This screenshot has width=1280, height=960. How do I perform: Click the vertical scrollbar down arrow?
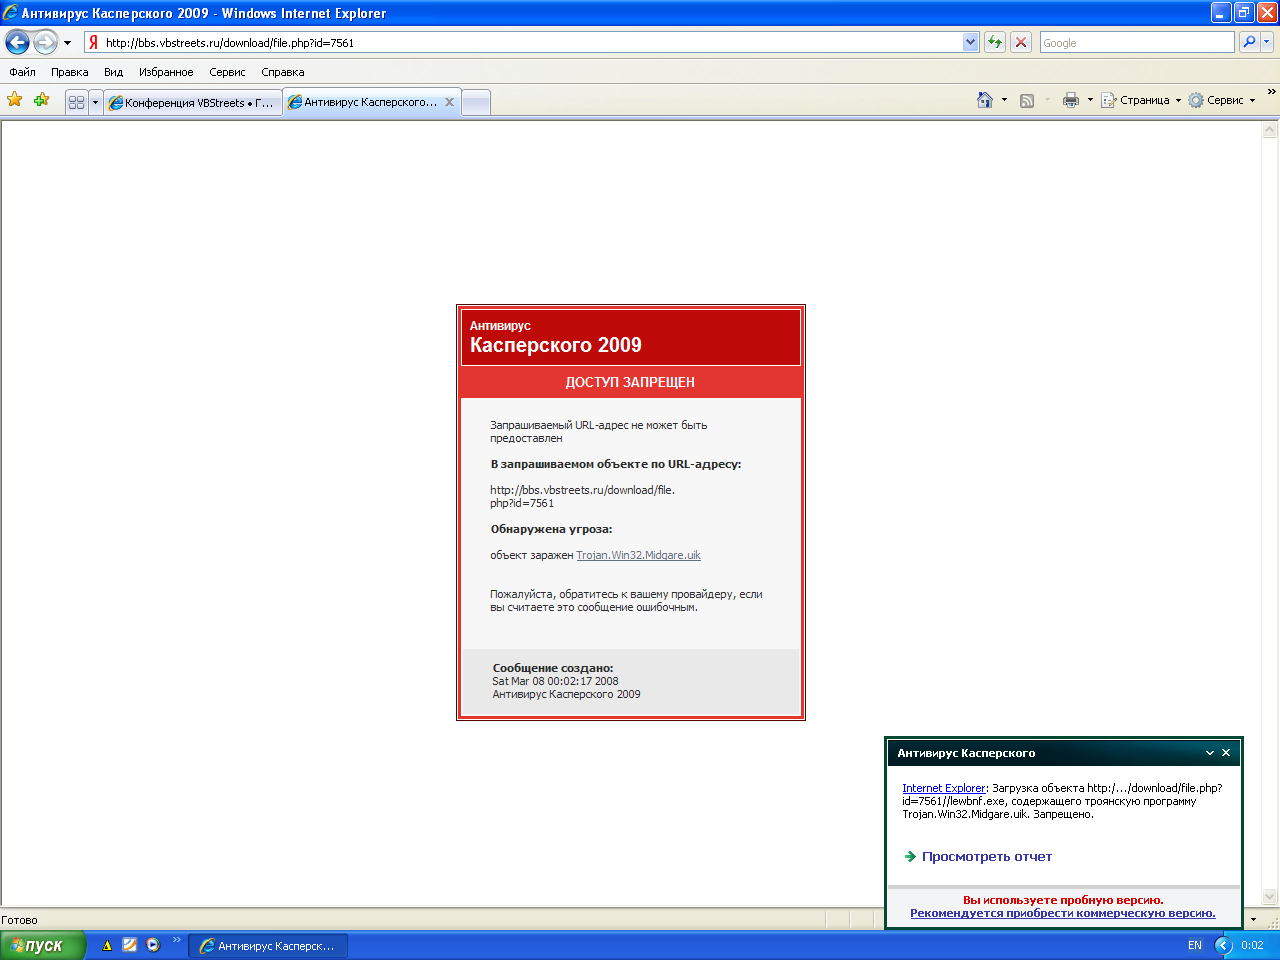(1270, 897)
